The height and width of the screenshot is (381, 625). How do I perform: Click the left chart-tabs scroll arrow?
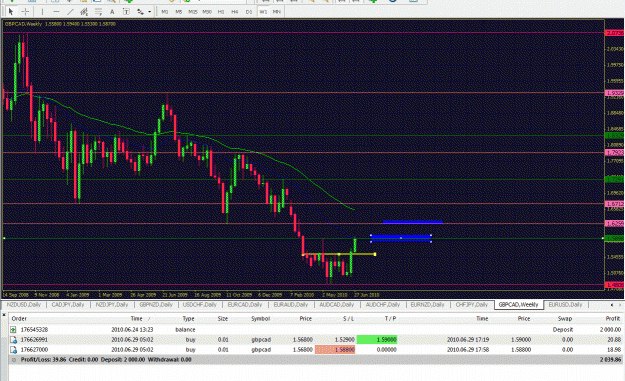coord(612,305)
